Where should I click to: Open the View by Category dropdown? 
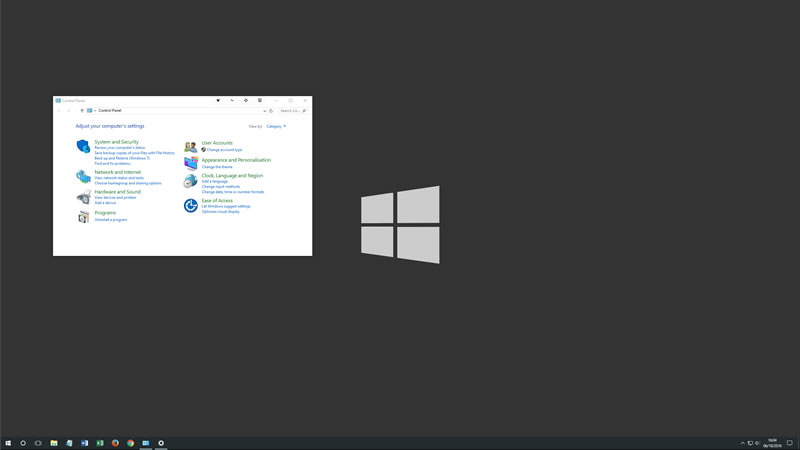[x=276, y=126]
